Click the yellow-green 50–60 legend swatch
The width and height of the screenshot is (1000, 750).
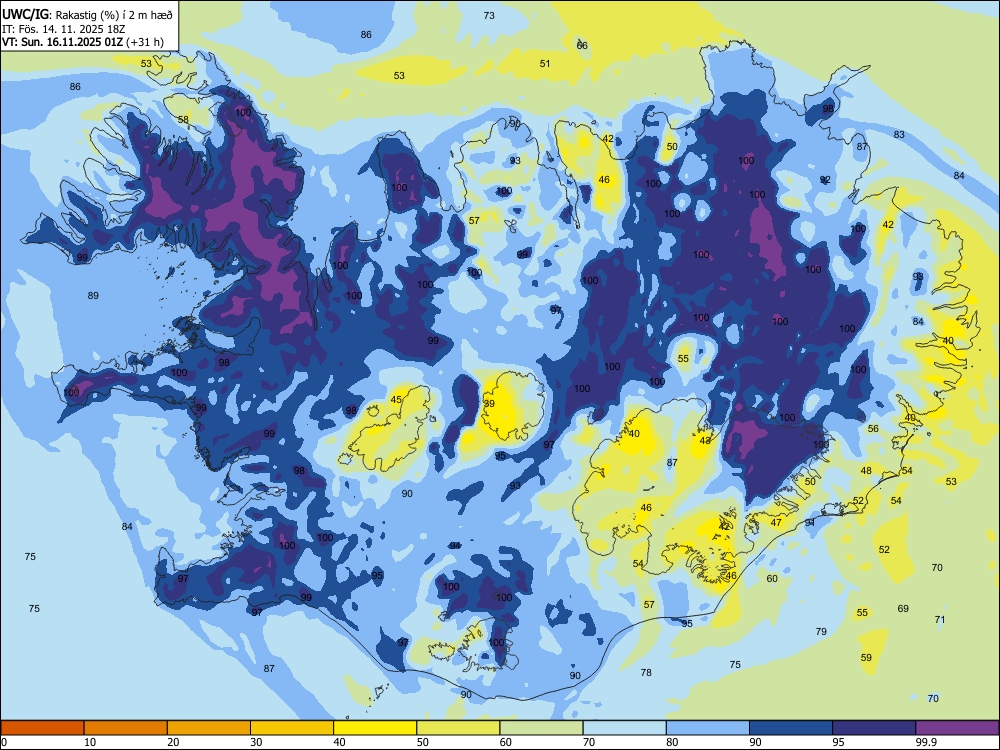tap(458, 728)
